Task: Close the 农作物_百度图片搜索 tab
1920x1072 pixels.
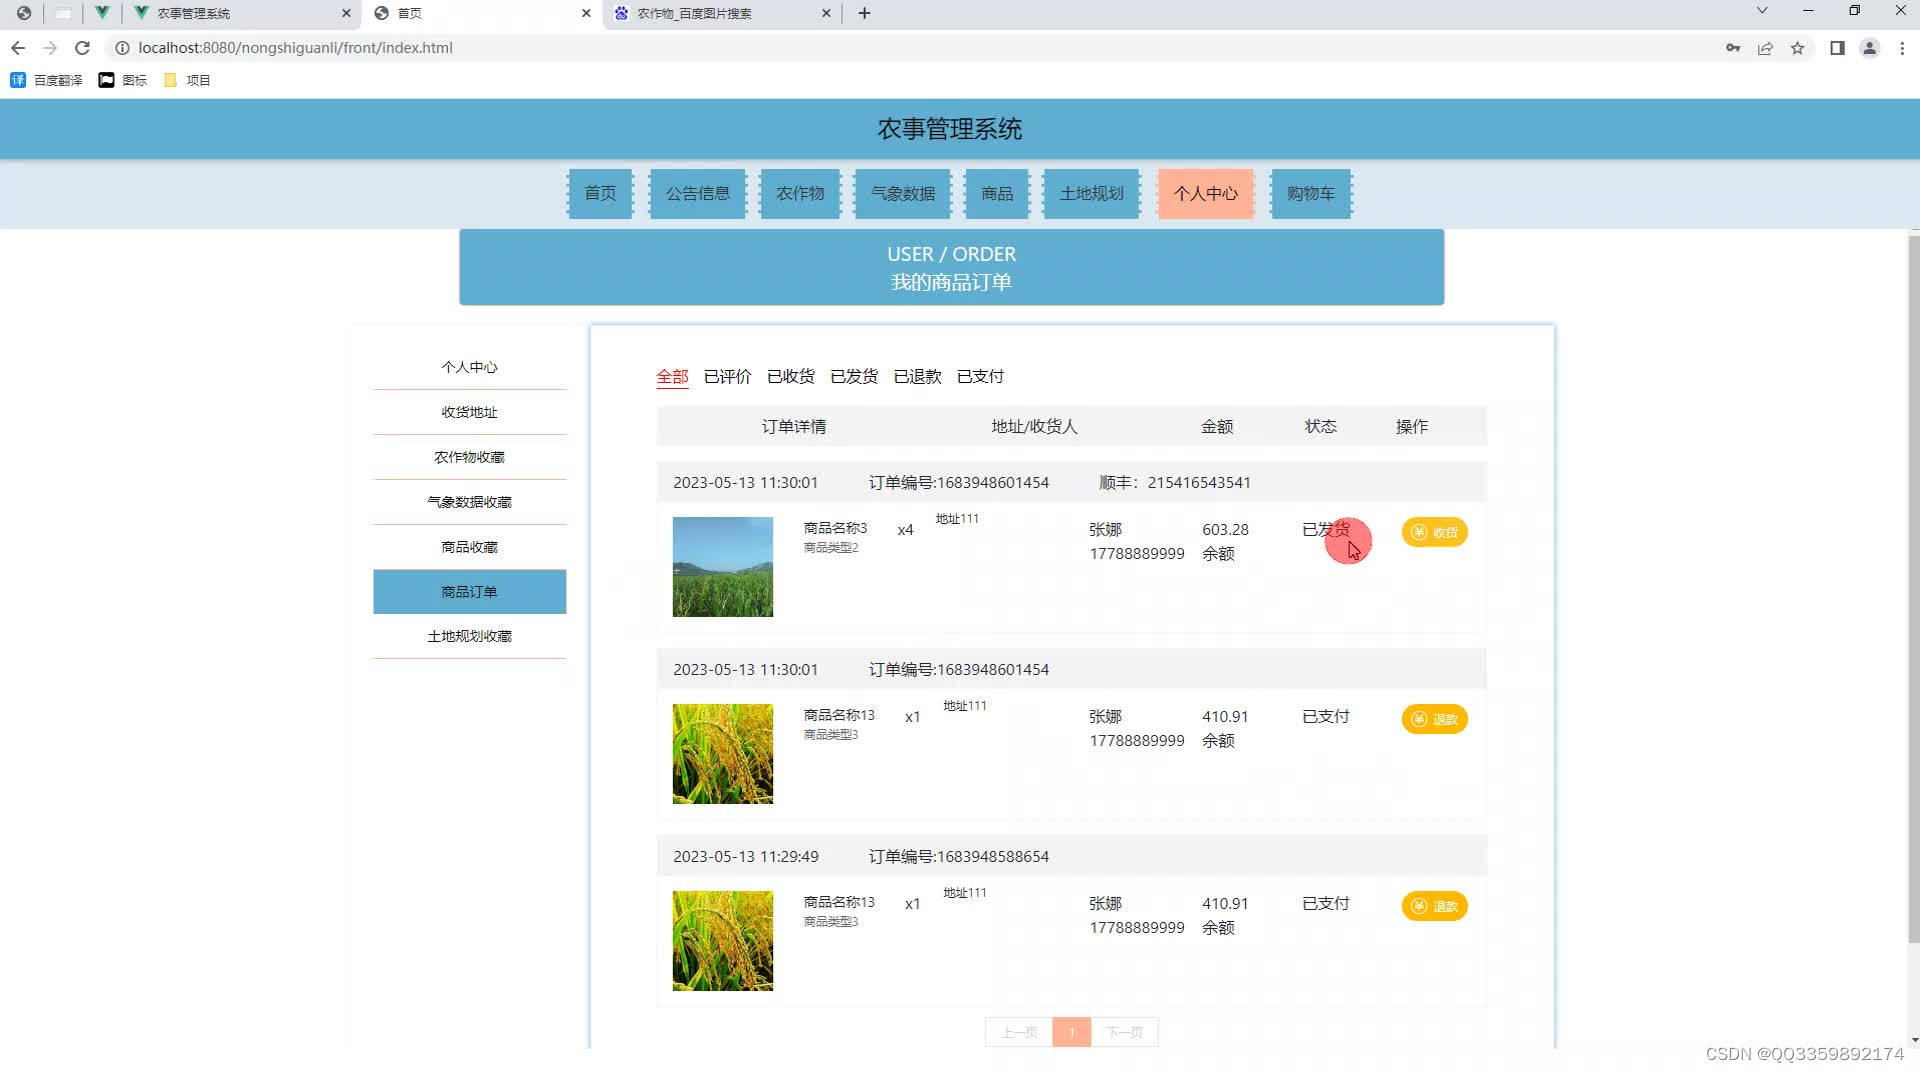Action: click(x=826, y=13)
